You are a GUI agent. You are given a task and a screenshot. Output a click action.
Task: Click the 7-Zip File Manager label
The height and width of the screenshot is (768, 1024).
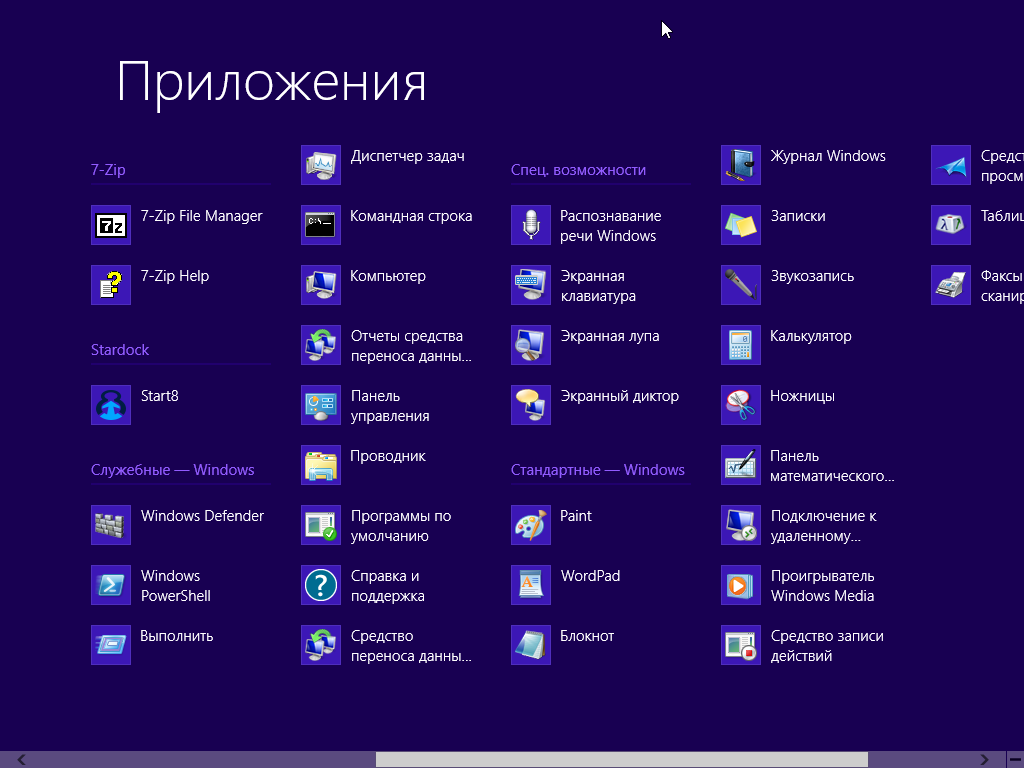202,216
